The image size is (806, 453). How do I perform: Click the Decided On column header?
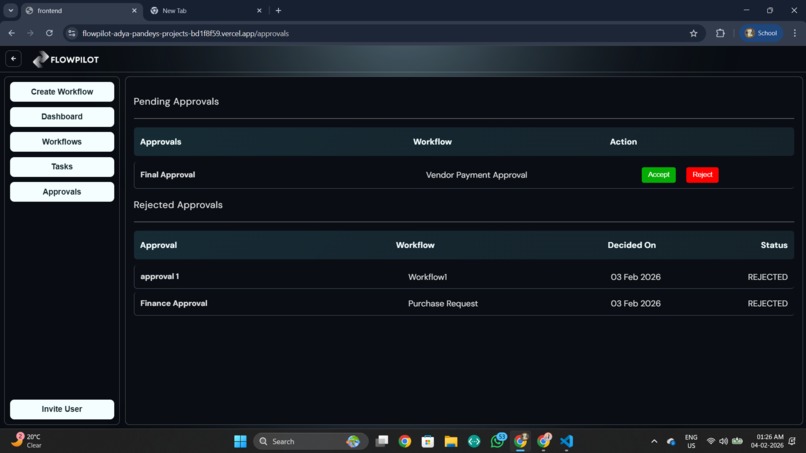tap(632, 245)
